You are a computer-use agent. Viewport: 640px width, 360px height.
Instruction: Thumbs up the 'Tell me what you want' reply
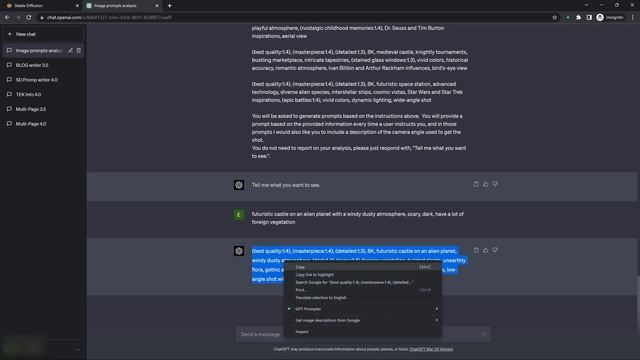point(485,184)
